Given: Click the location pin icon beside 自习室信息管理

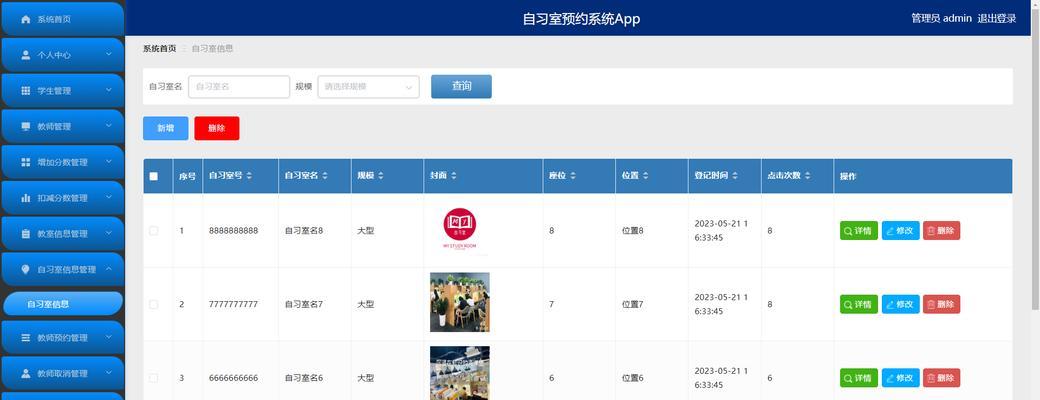Looking at the screenshot, I should pos(26,269).
